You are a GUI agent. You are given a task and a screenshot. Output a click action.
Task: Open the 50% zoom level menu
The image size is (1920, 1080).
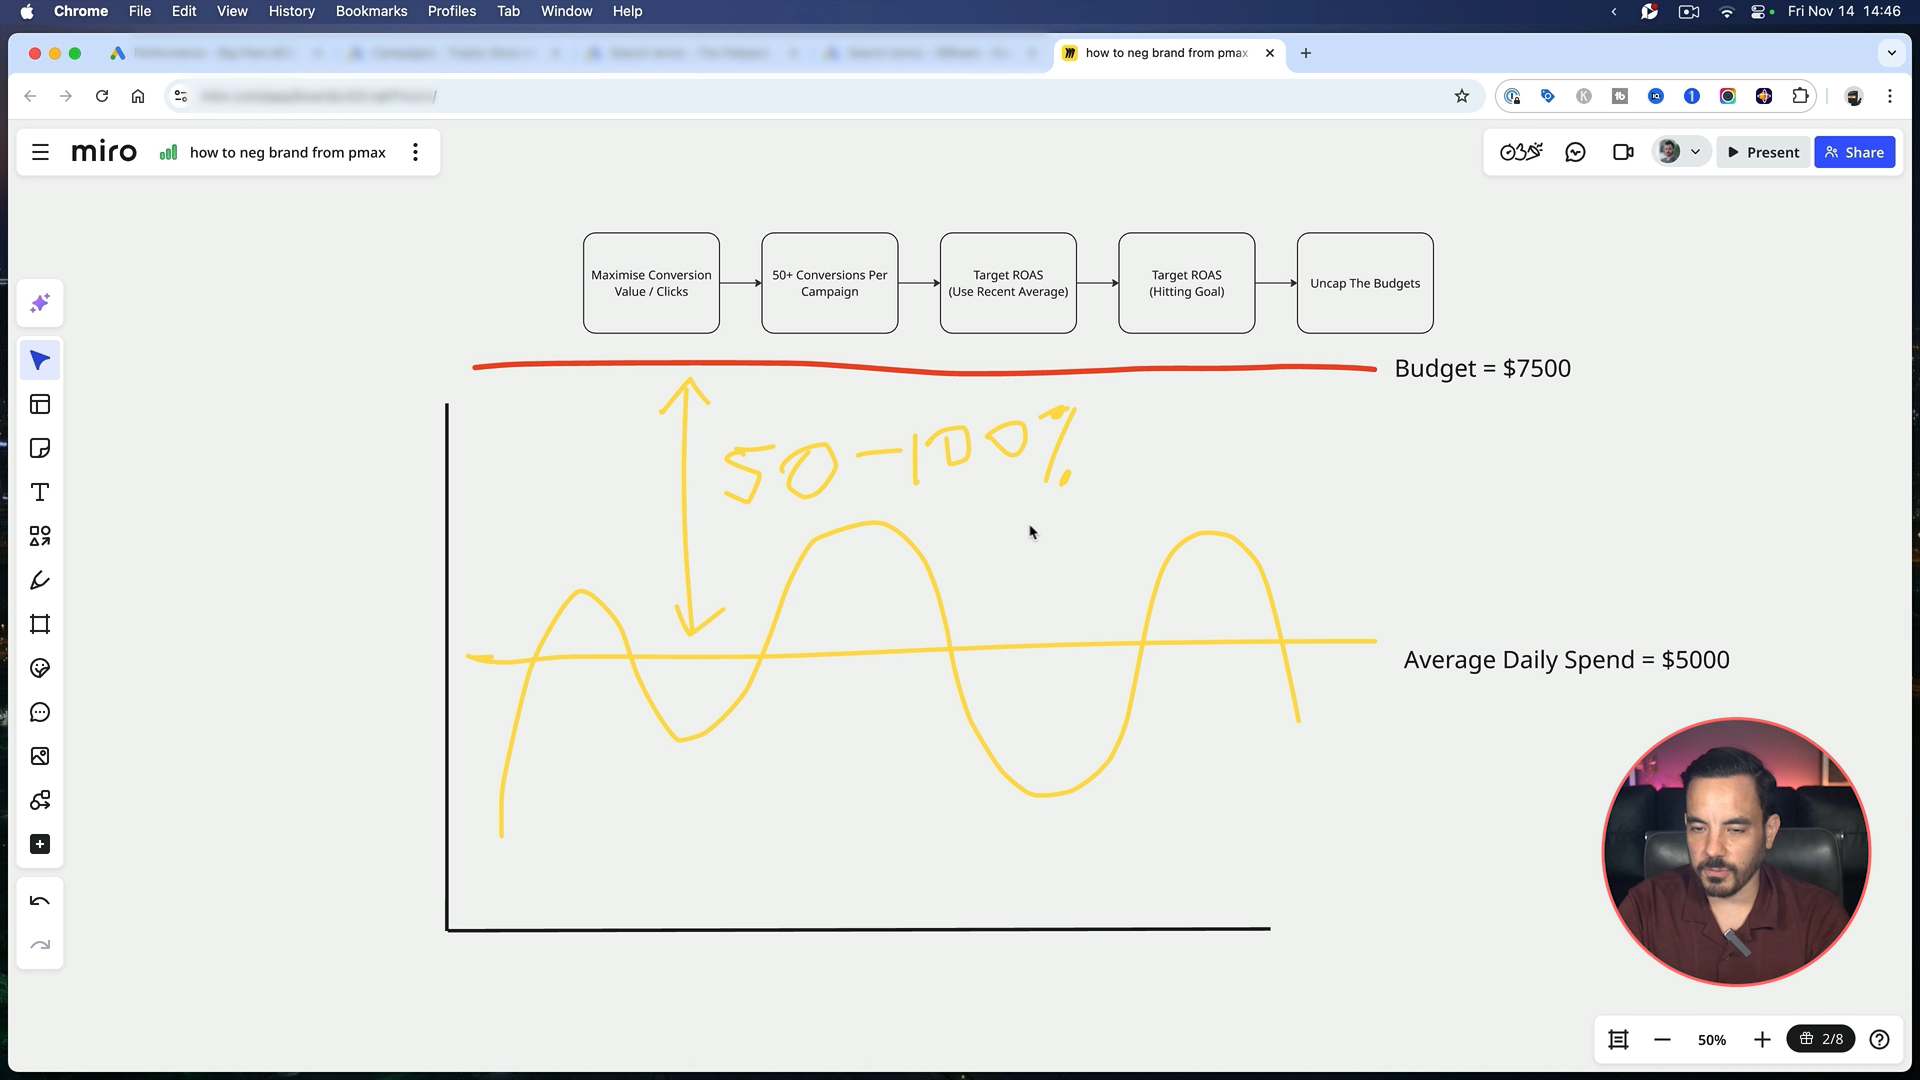1711,1040
